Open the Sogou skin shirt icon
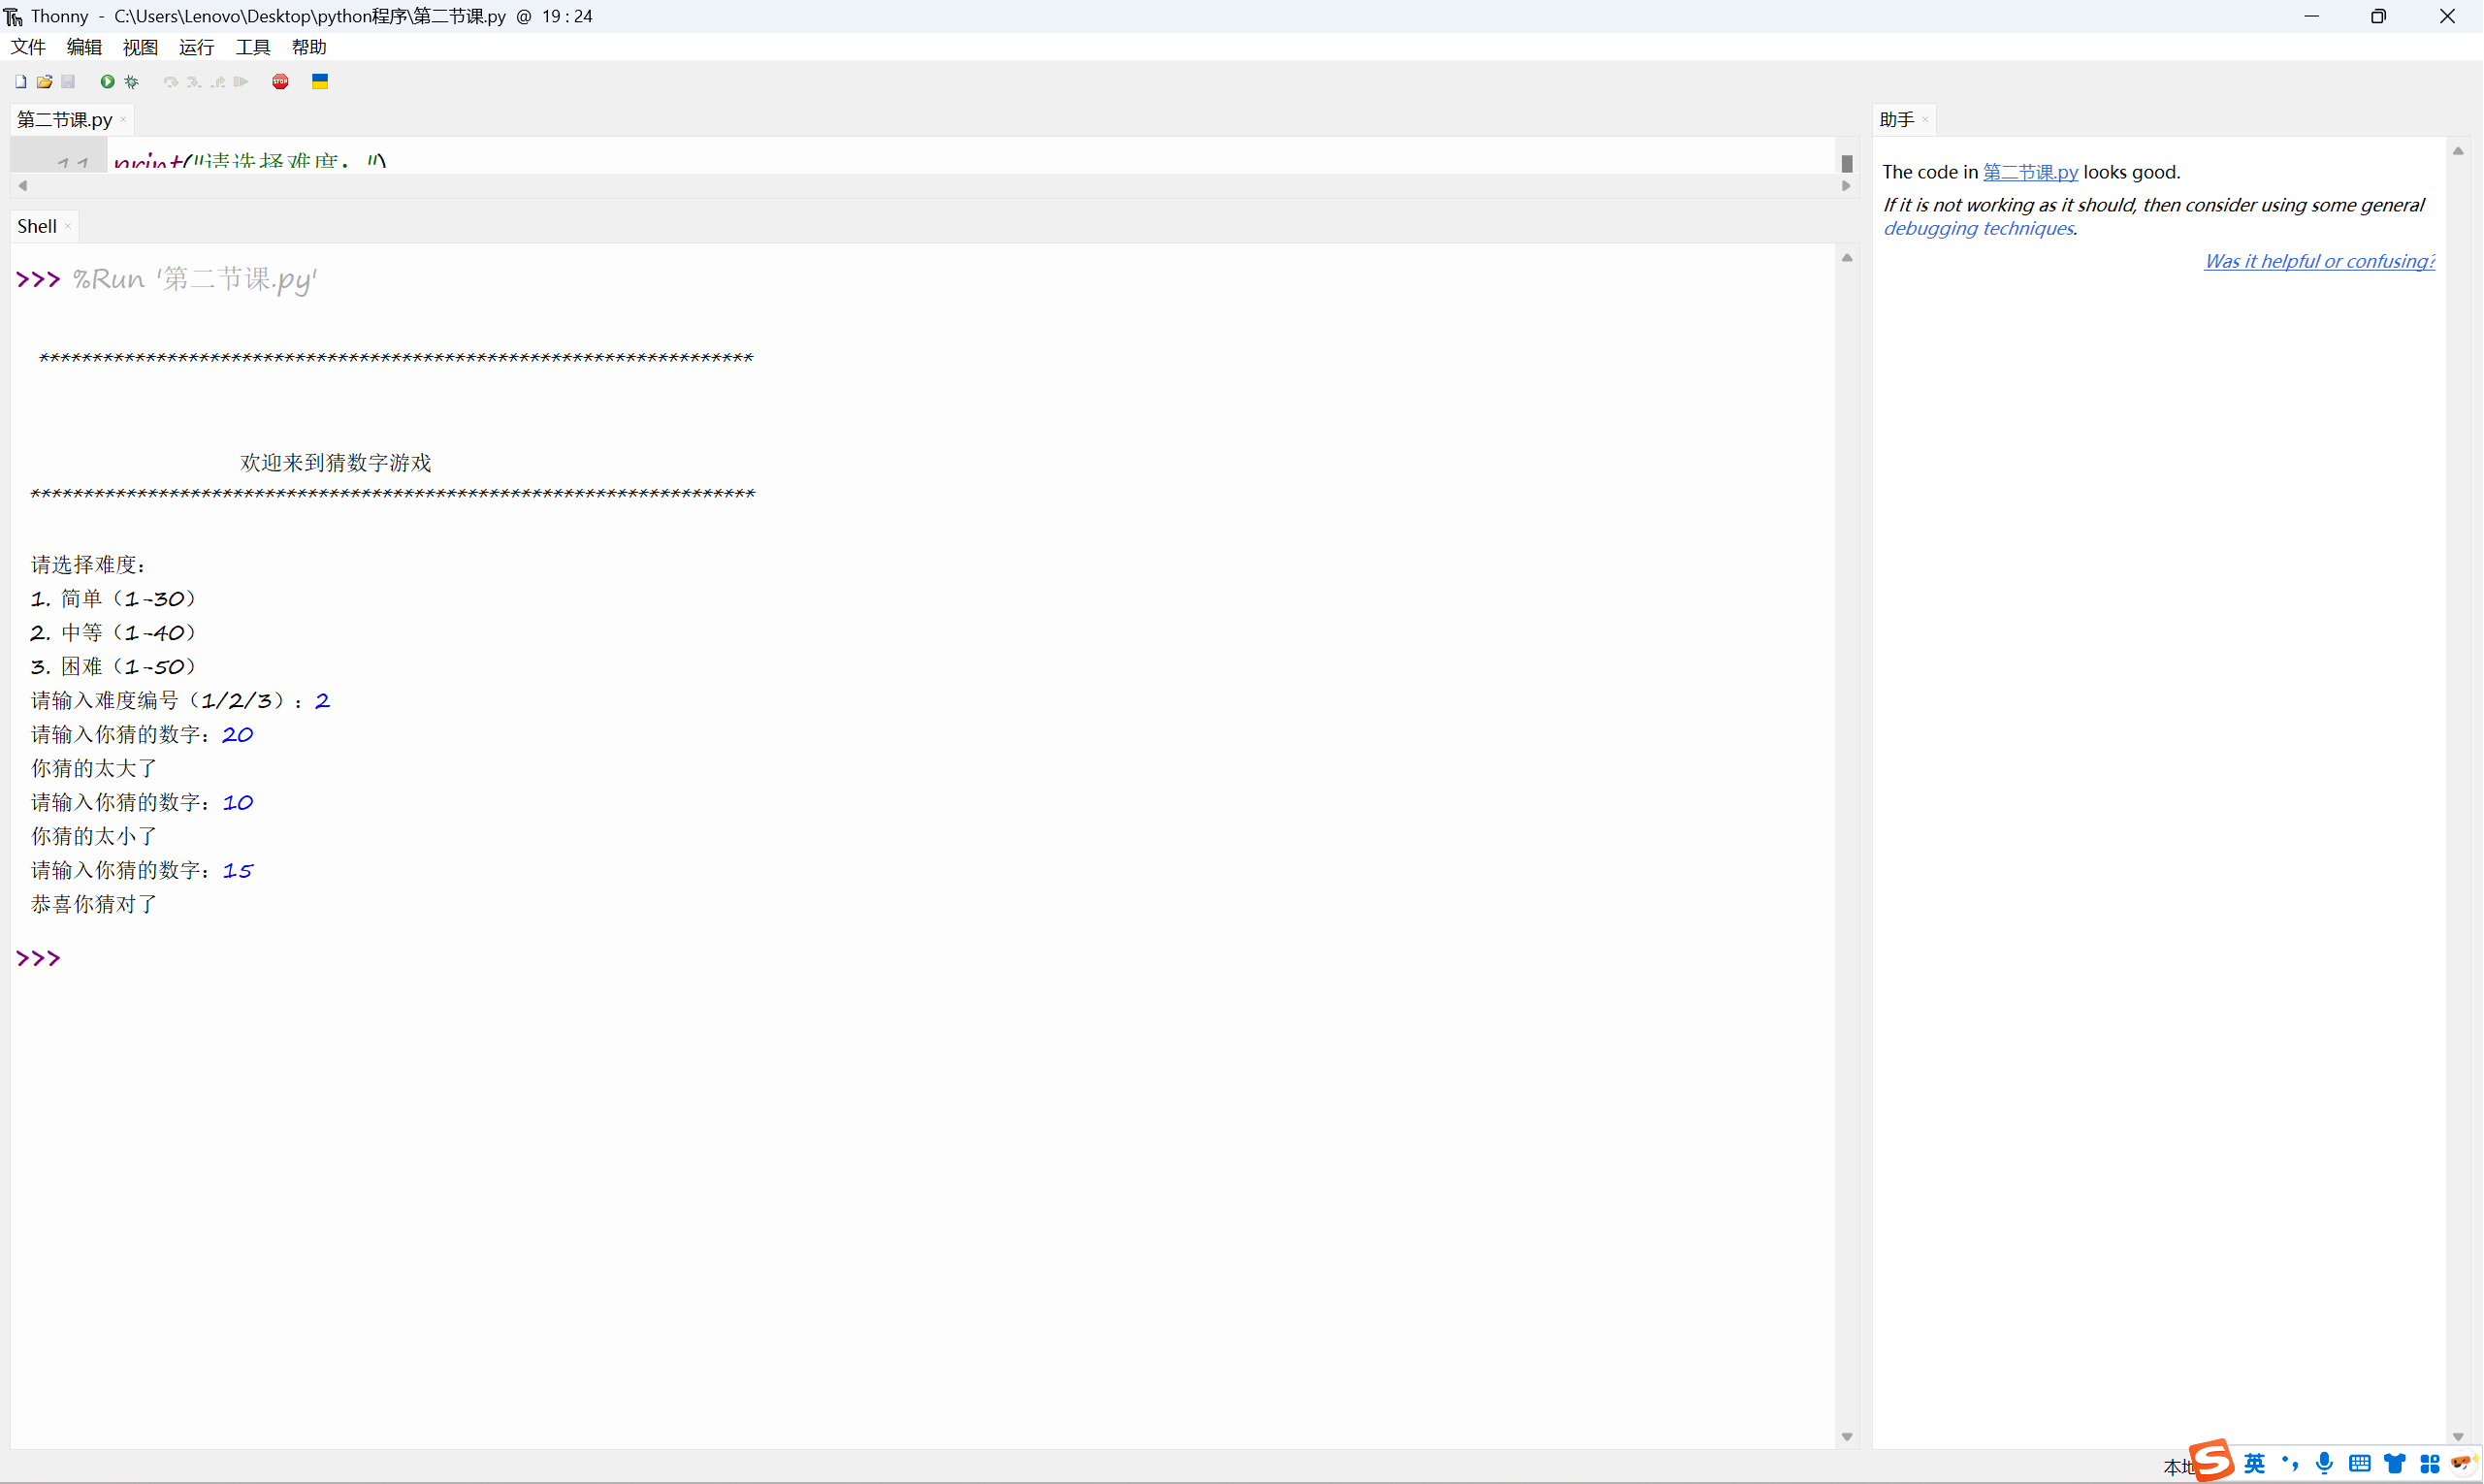The height and width of the screenshot is (1484, 2484). coord(2395,1464)
